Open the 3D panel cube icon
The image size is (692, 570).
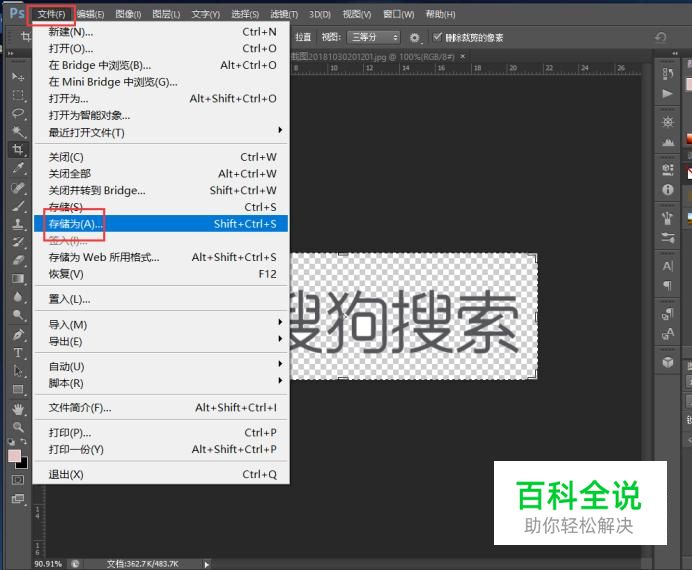[x=668, y=362]
